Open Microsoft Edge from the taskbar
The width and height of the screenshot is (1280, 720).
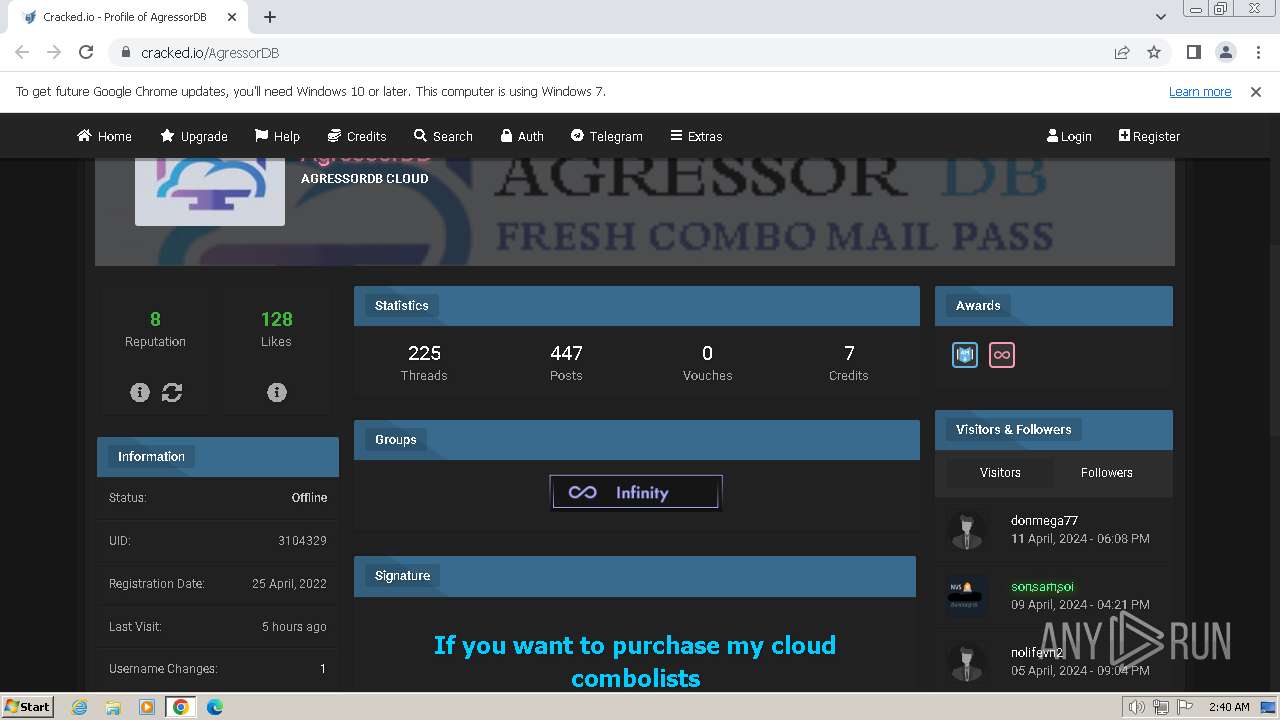214,707
